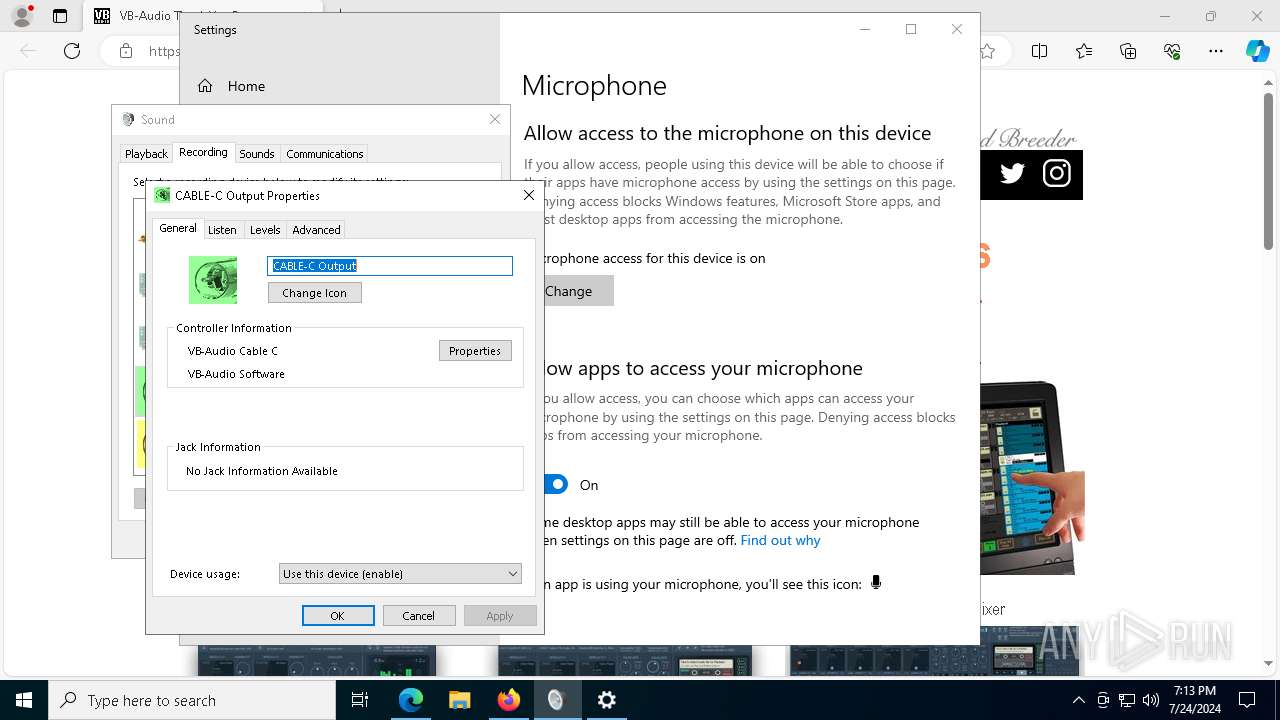Open Edge favorites list icon
The width and height of the screenshot is (1280, 720).
(1084, 51)
